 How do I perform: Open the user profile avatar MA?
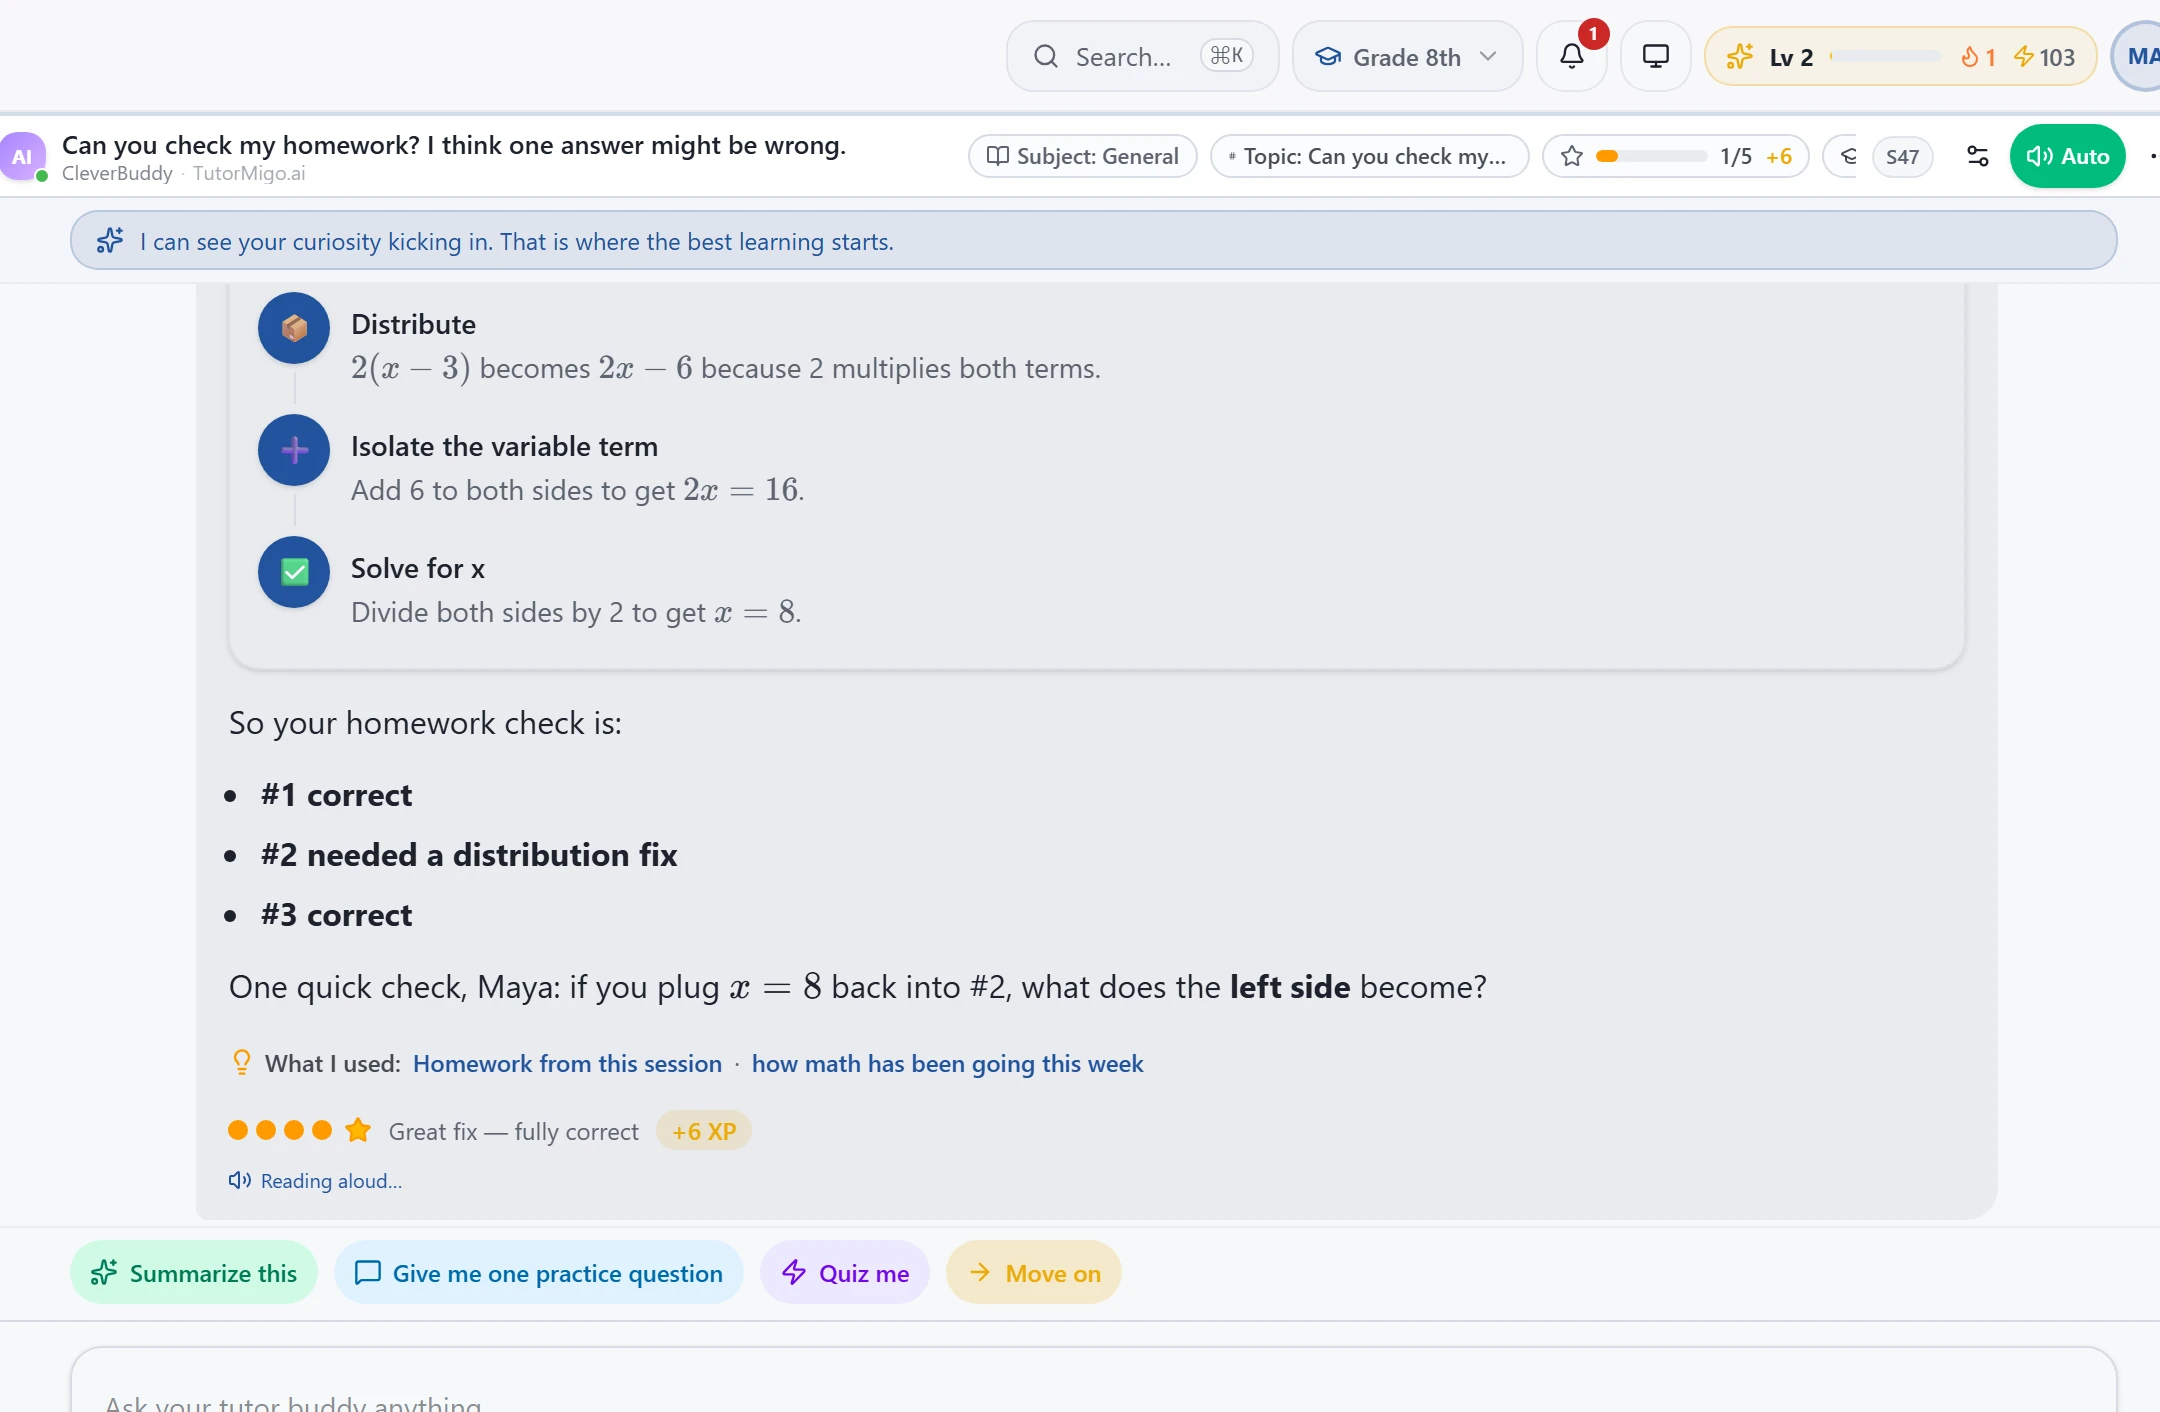tap(2138, 57)
